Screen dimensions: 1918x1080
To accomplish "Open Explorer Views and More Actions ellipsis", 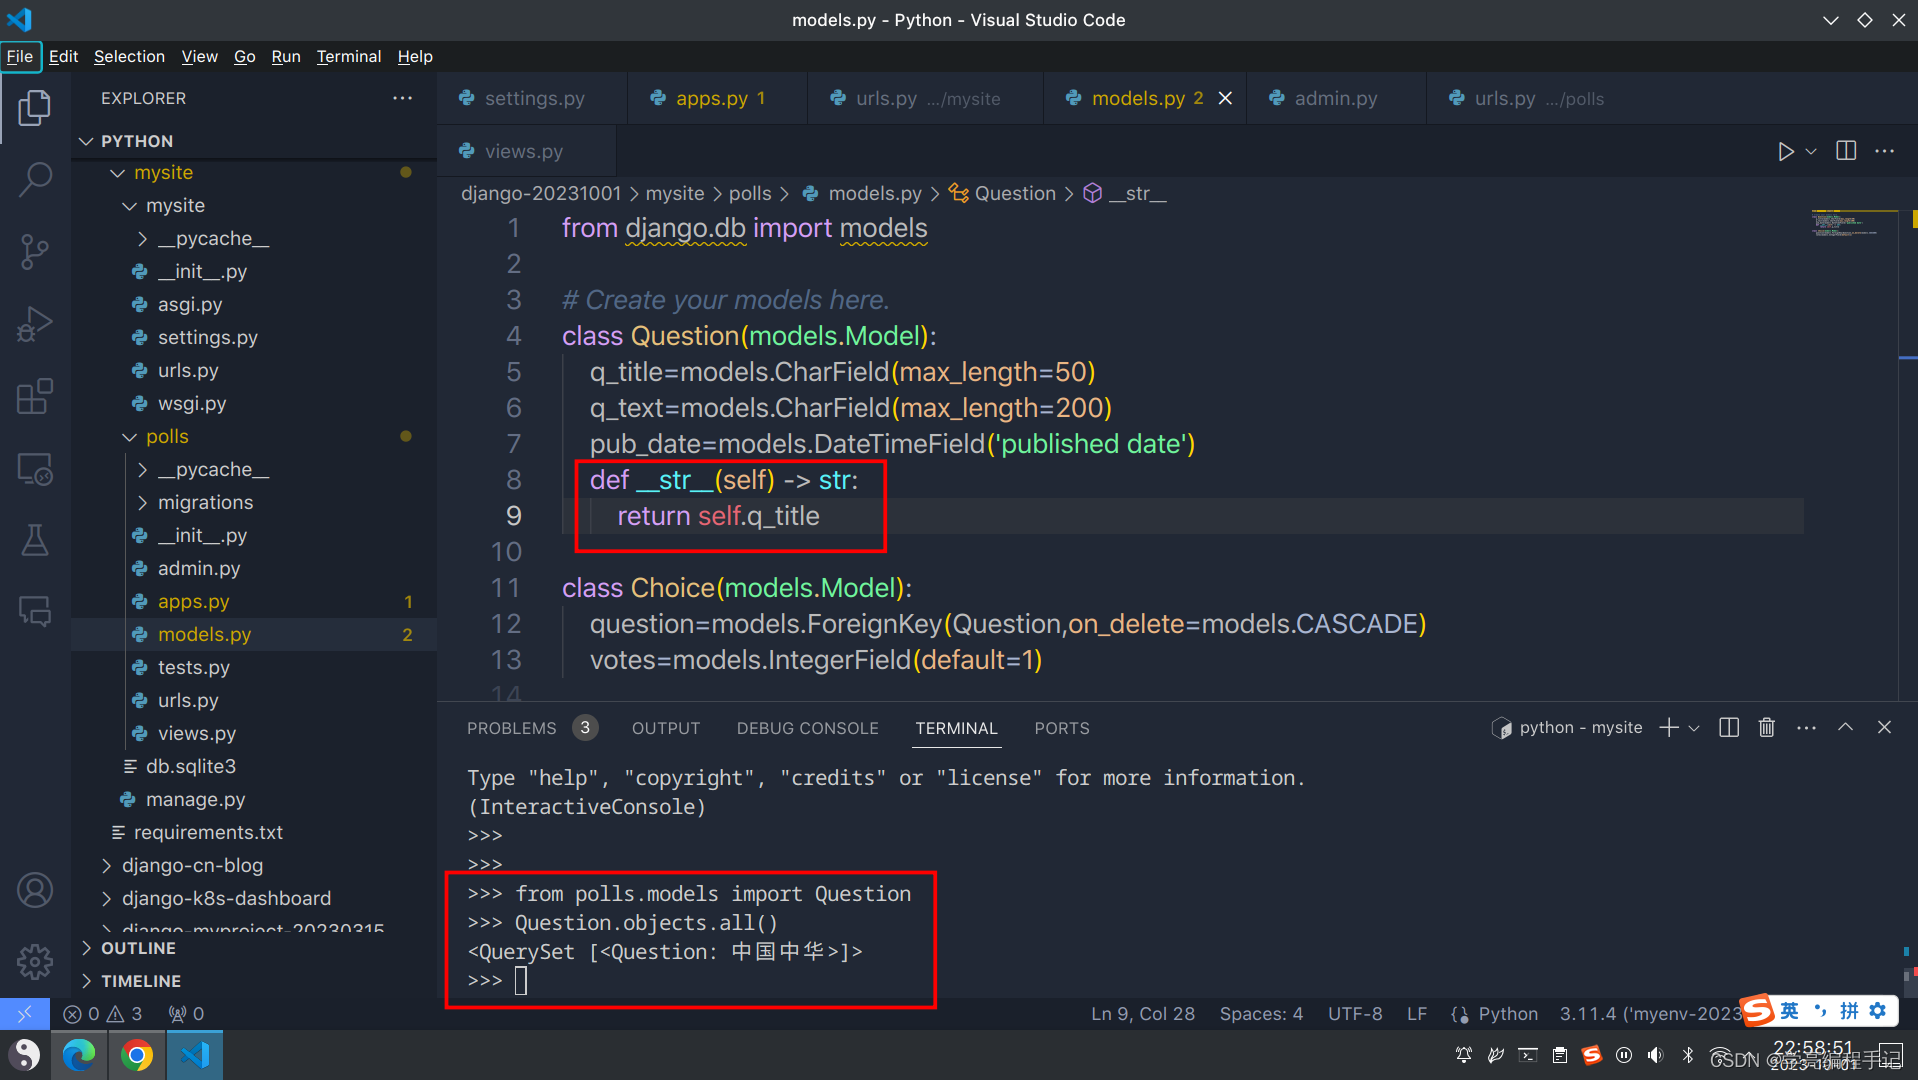I will (403, 98).
